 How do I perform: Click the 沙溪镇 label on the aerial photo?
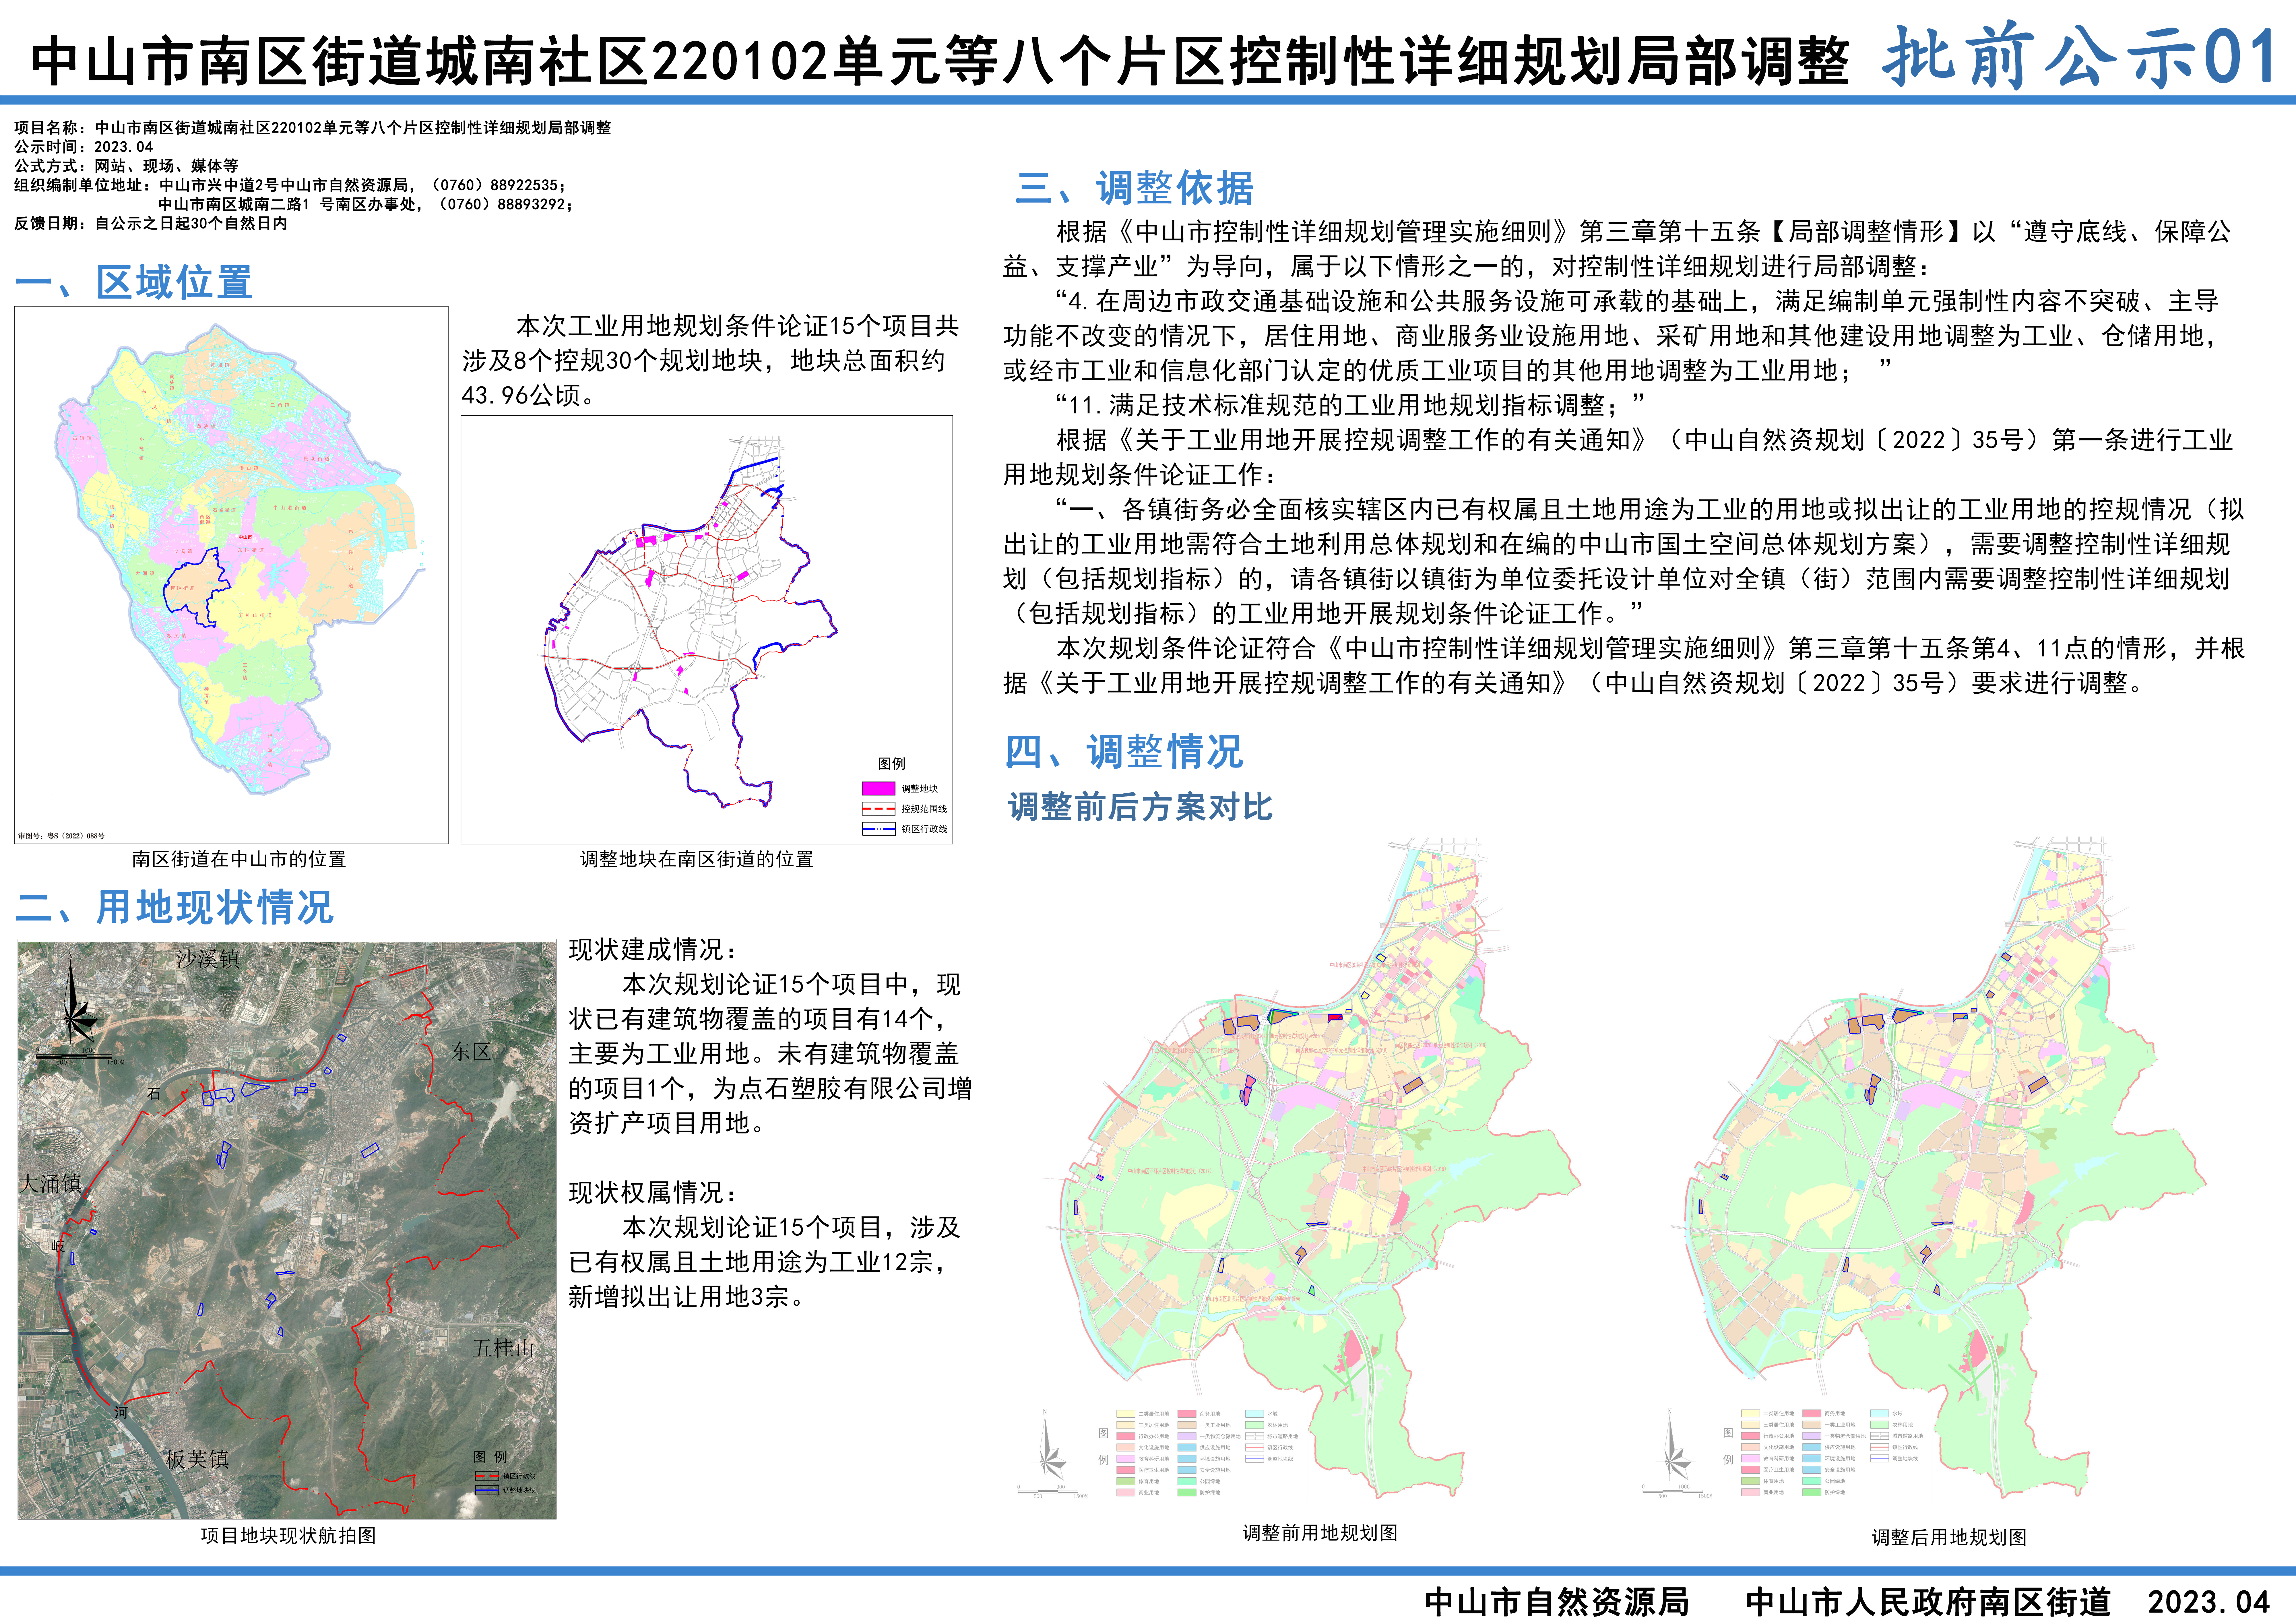208,959
